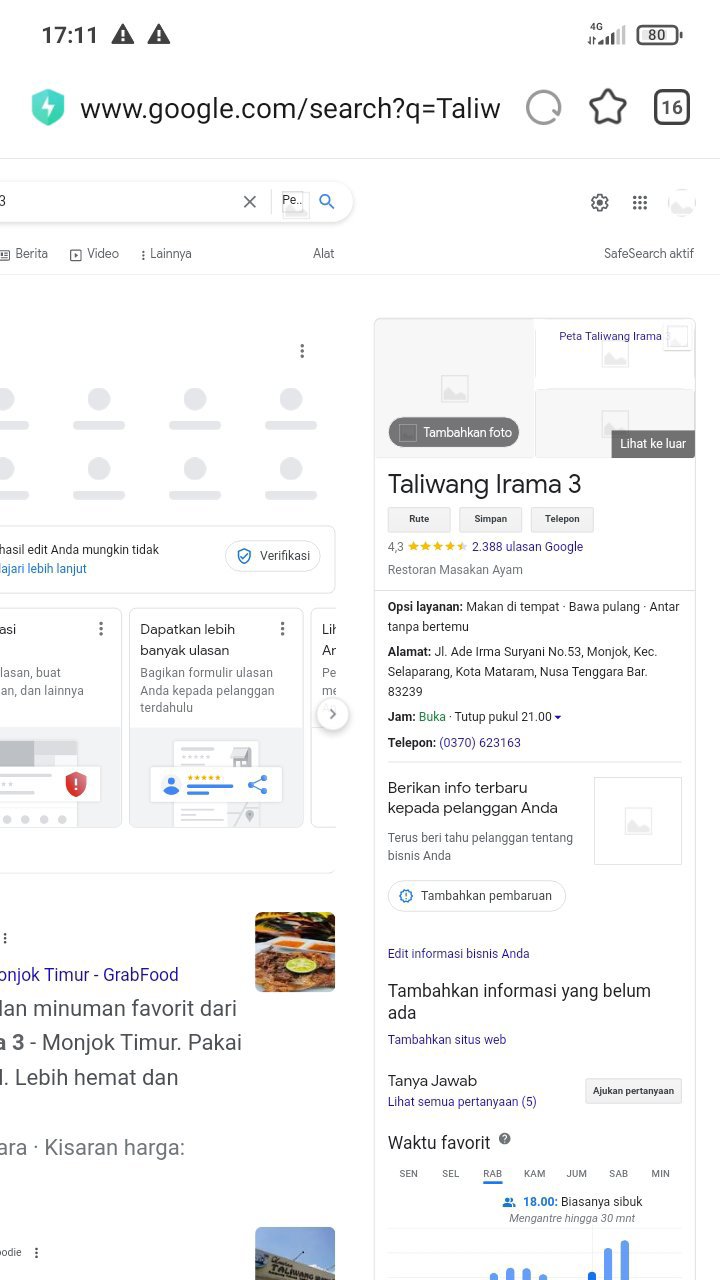Open the tab switcher showing 16
720x1280 pixels.
(671, 108)
